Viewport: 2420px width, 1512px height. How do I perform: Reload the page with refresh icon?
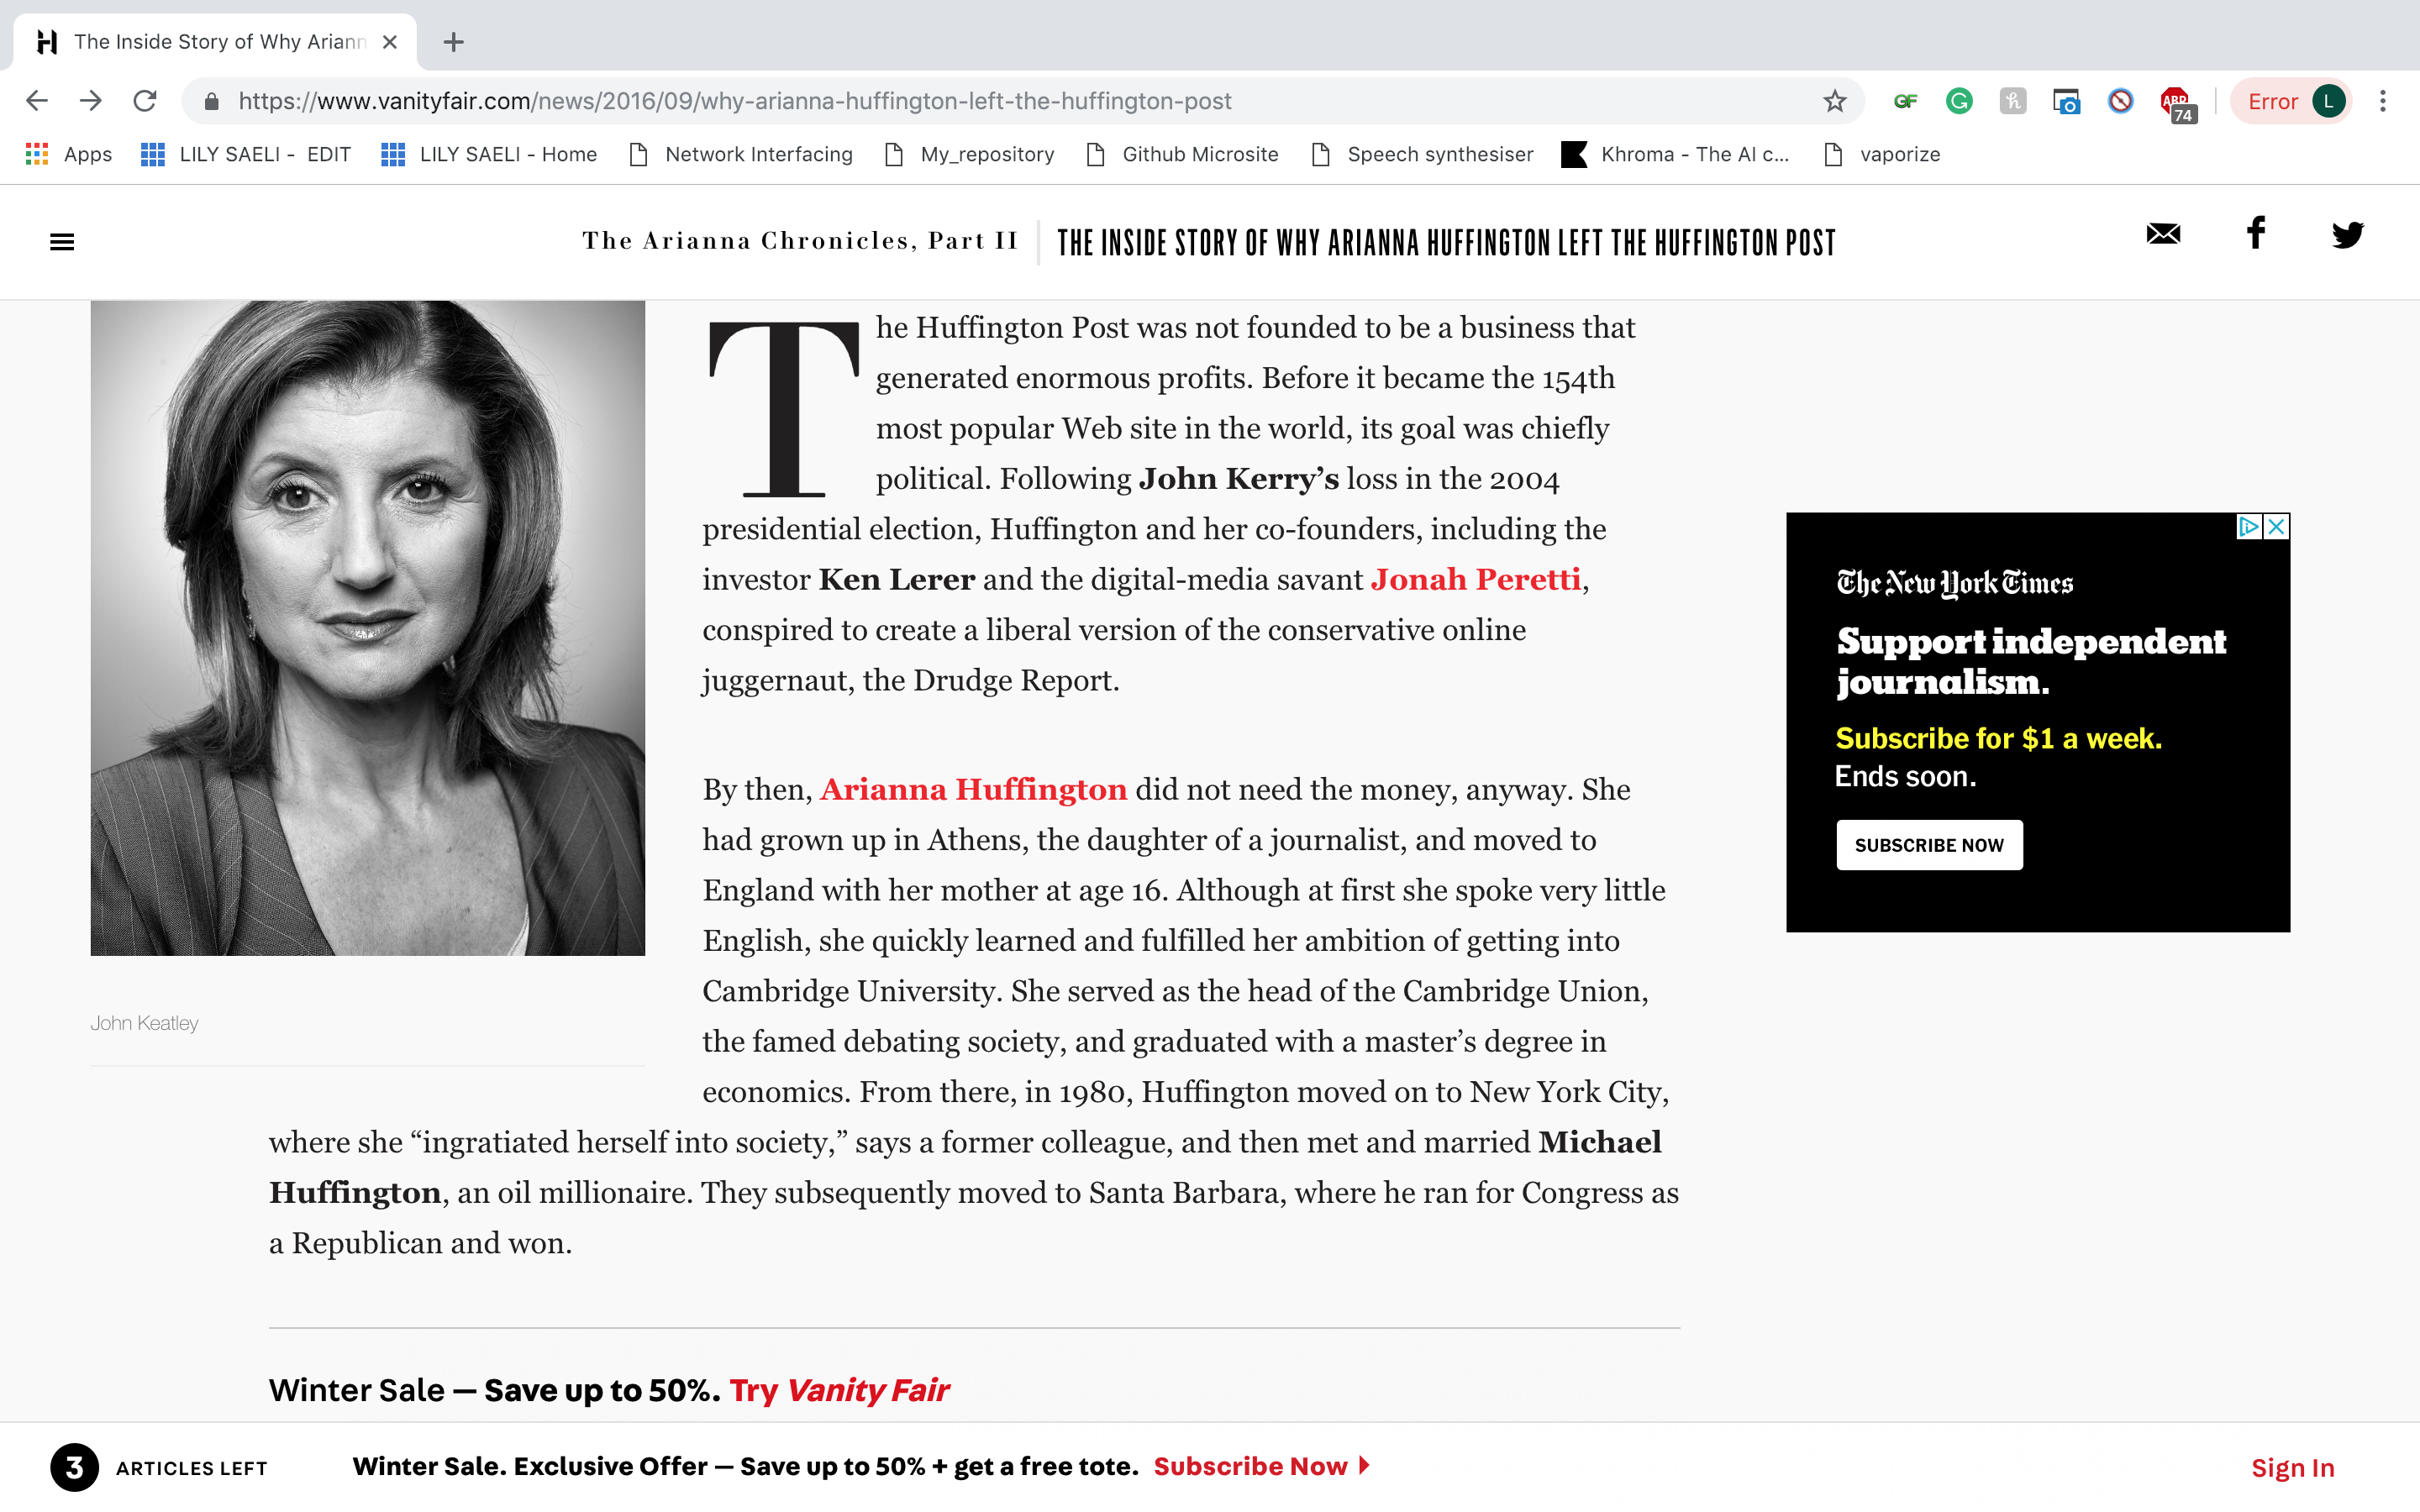(145, 101)
